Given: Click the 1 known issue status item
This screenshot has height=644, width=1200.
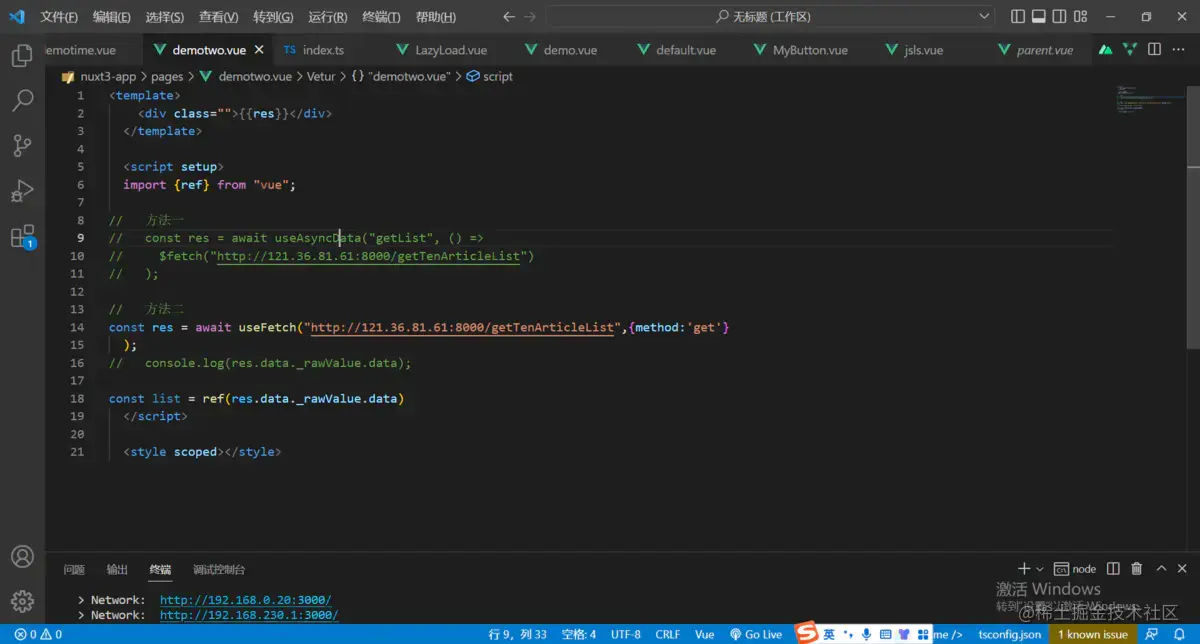Looking at the screenshot, I should click(1093, 635).
